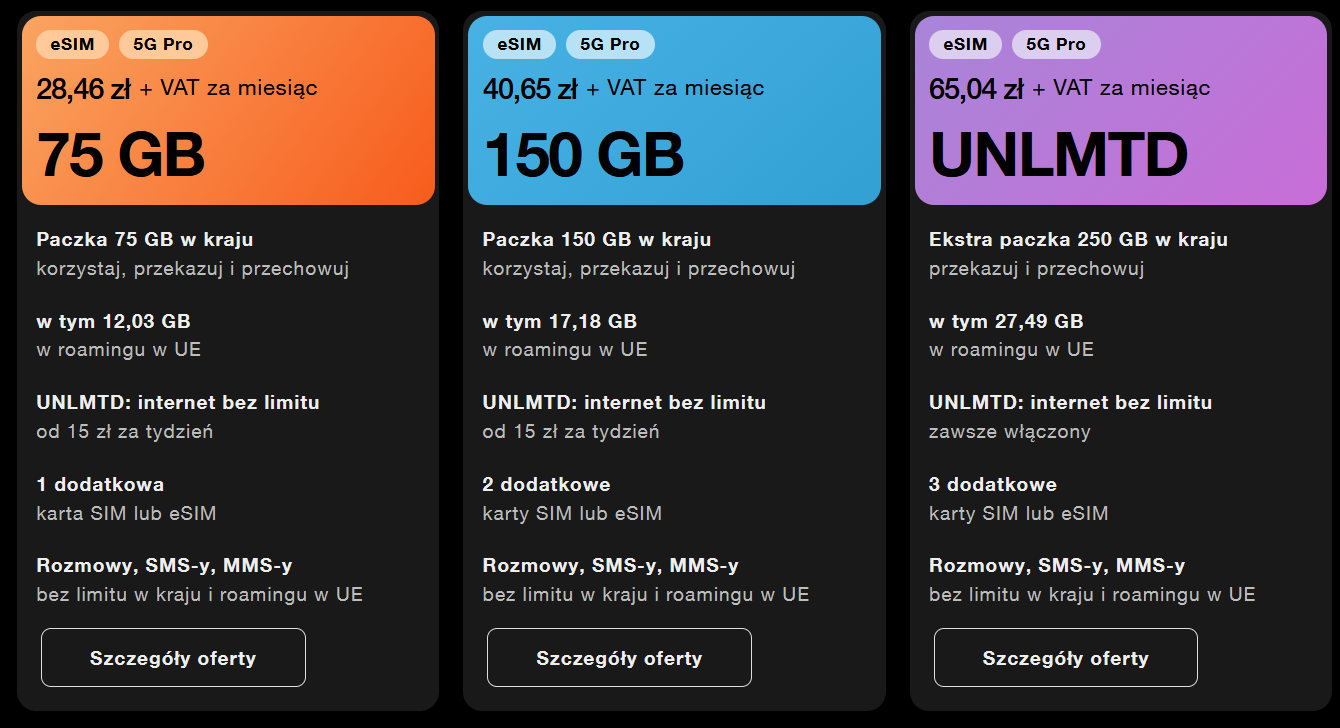Click 'Paczka 75 GB w kraju' feature
Screen dimensions: 1340x728
click(145, 240)
